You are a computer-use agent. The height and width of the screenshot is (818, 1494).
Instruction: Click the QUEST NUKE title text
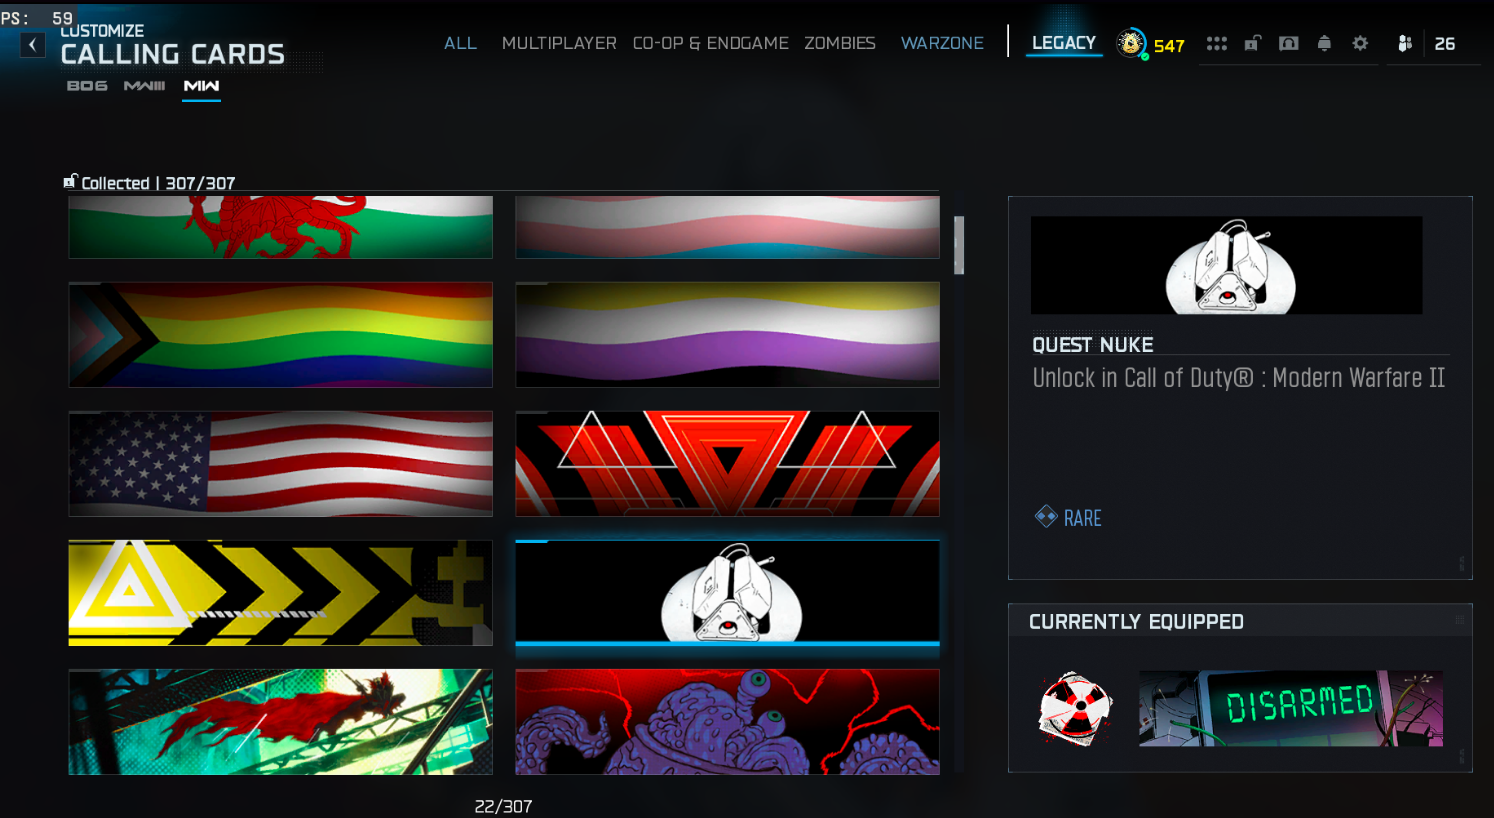(1092, 345)
